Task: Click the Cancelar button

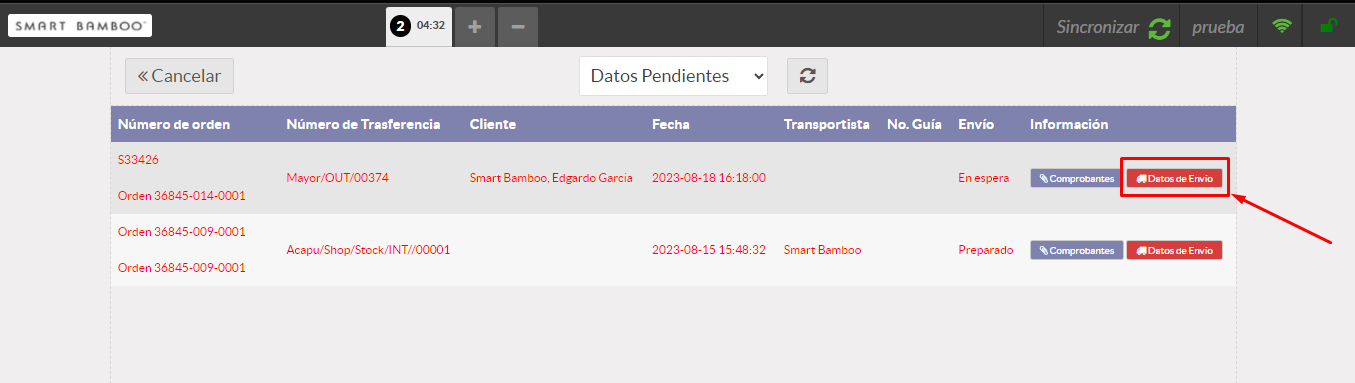Action: (x=179, y=76)
